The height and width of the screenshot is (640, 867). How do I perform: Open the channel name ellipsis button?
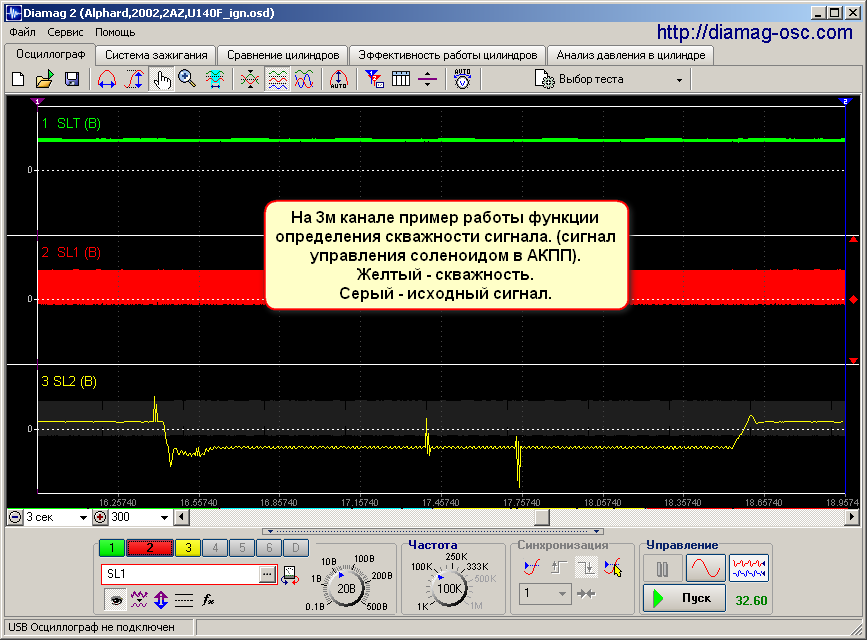pyautogui.click(x=267, y=575)
